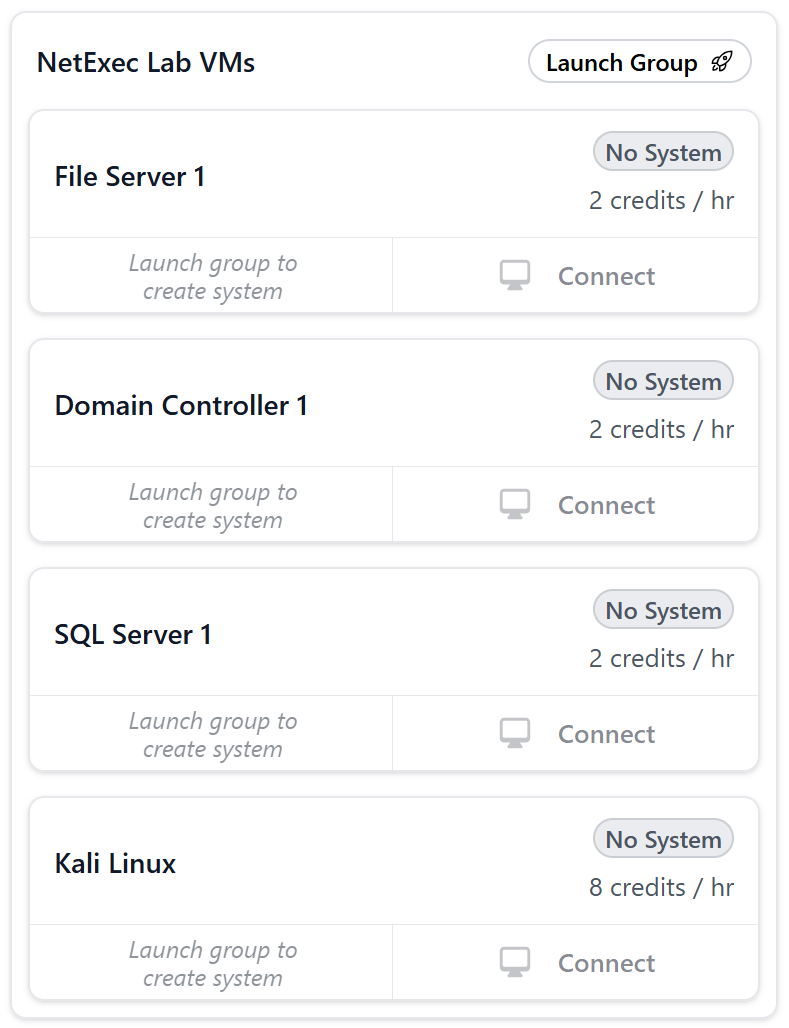Select the Domain Controller 1 title
Viewport: 789px width, 1028px height.
pyautogui.click(x=181, y=405)
